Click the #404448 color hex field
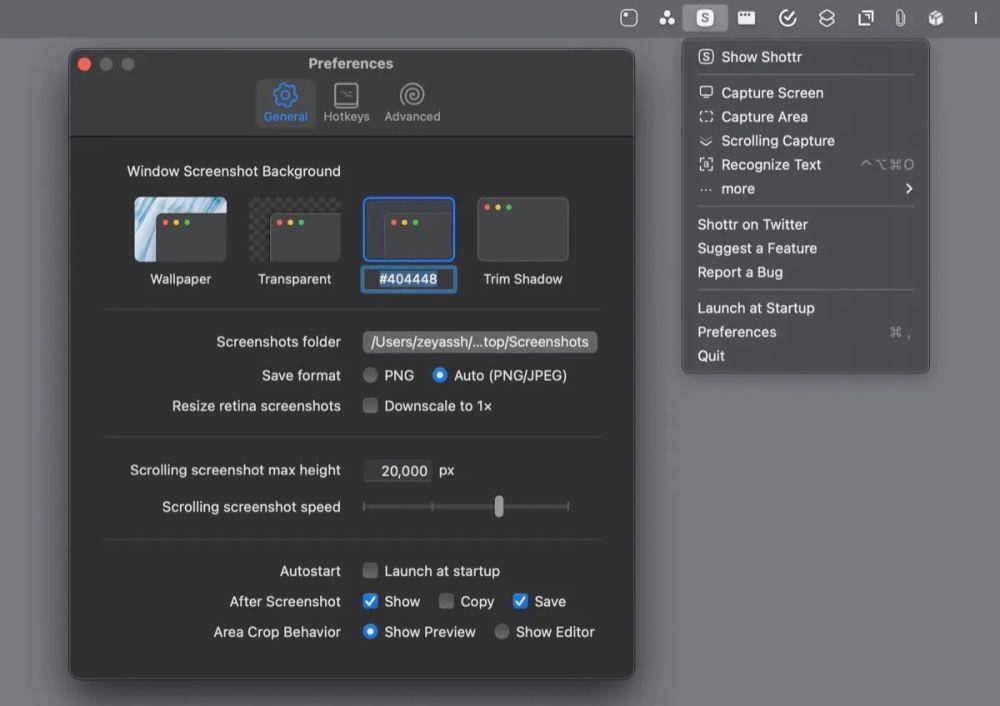Image resolution: width=1000 pixels, height=706 pixels. tap(409, 279)
